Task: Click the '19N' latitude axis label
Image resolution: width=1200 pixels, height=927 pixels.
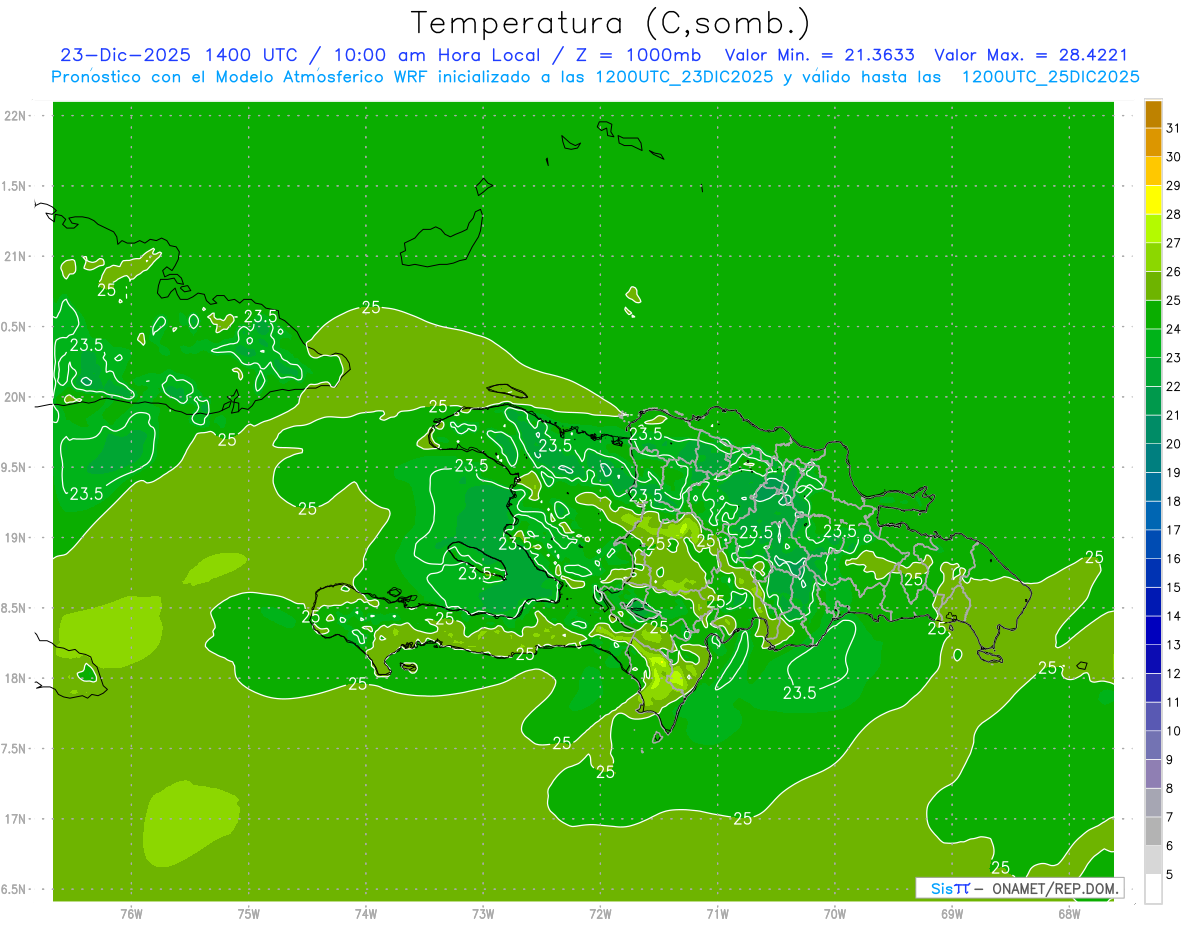Action: pyautogui.click(x=15, y=538)
